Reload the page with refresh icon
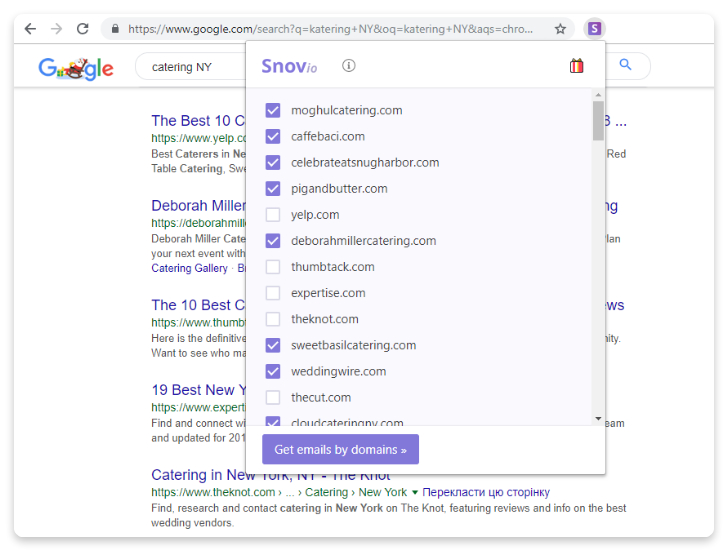 point(83,29)
